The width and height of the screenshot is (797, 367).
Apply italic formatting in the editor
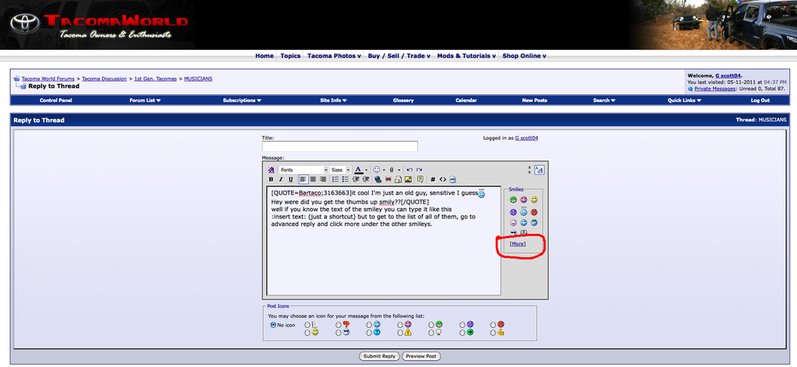[x=281, y=179]
